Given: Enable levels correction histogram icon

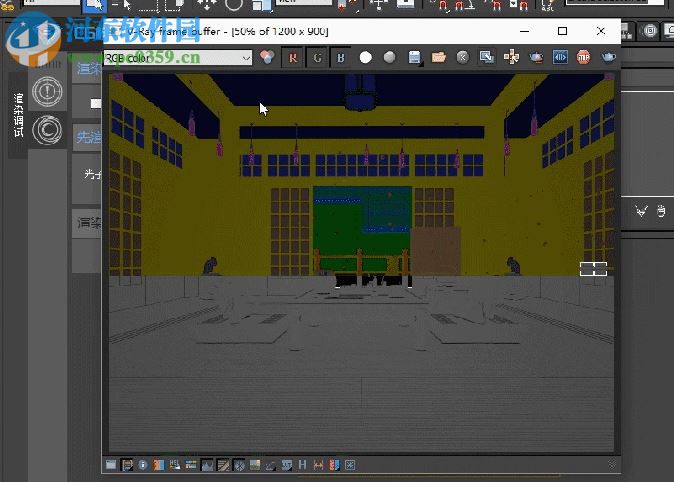Looking at the screenshot, I should (x=207, y=465).
